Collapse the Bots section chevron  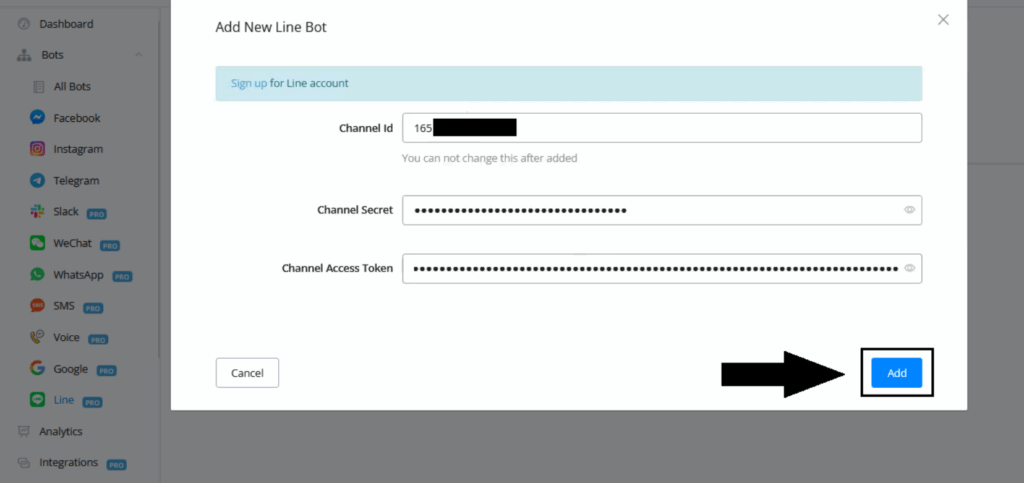pyautogui.click(x=138, y=55)
